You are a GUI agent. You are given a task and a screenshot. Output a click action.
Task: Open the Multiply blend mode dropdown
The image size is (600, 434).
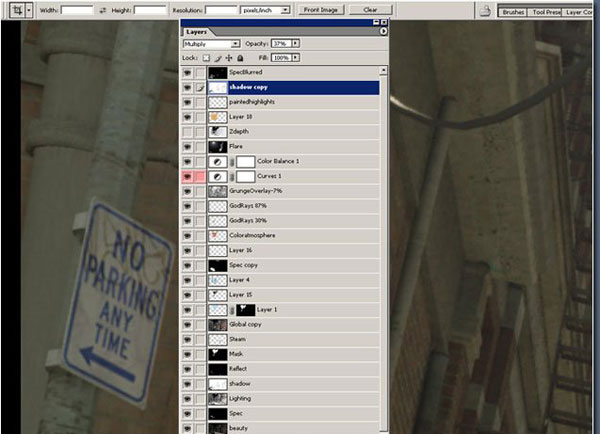[x=235, y=45]
